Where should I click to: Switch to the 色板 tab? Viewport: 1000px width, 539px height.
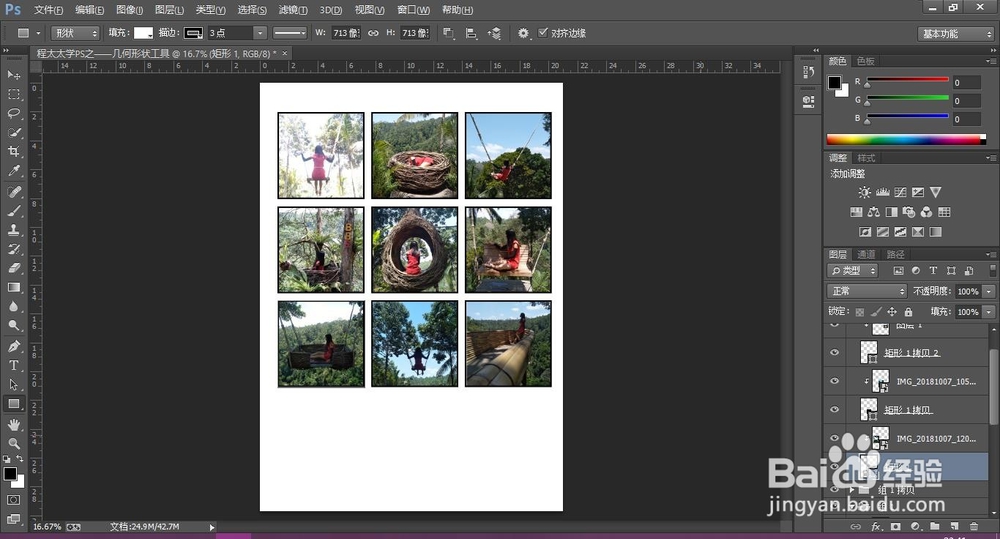point(865,61)
